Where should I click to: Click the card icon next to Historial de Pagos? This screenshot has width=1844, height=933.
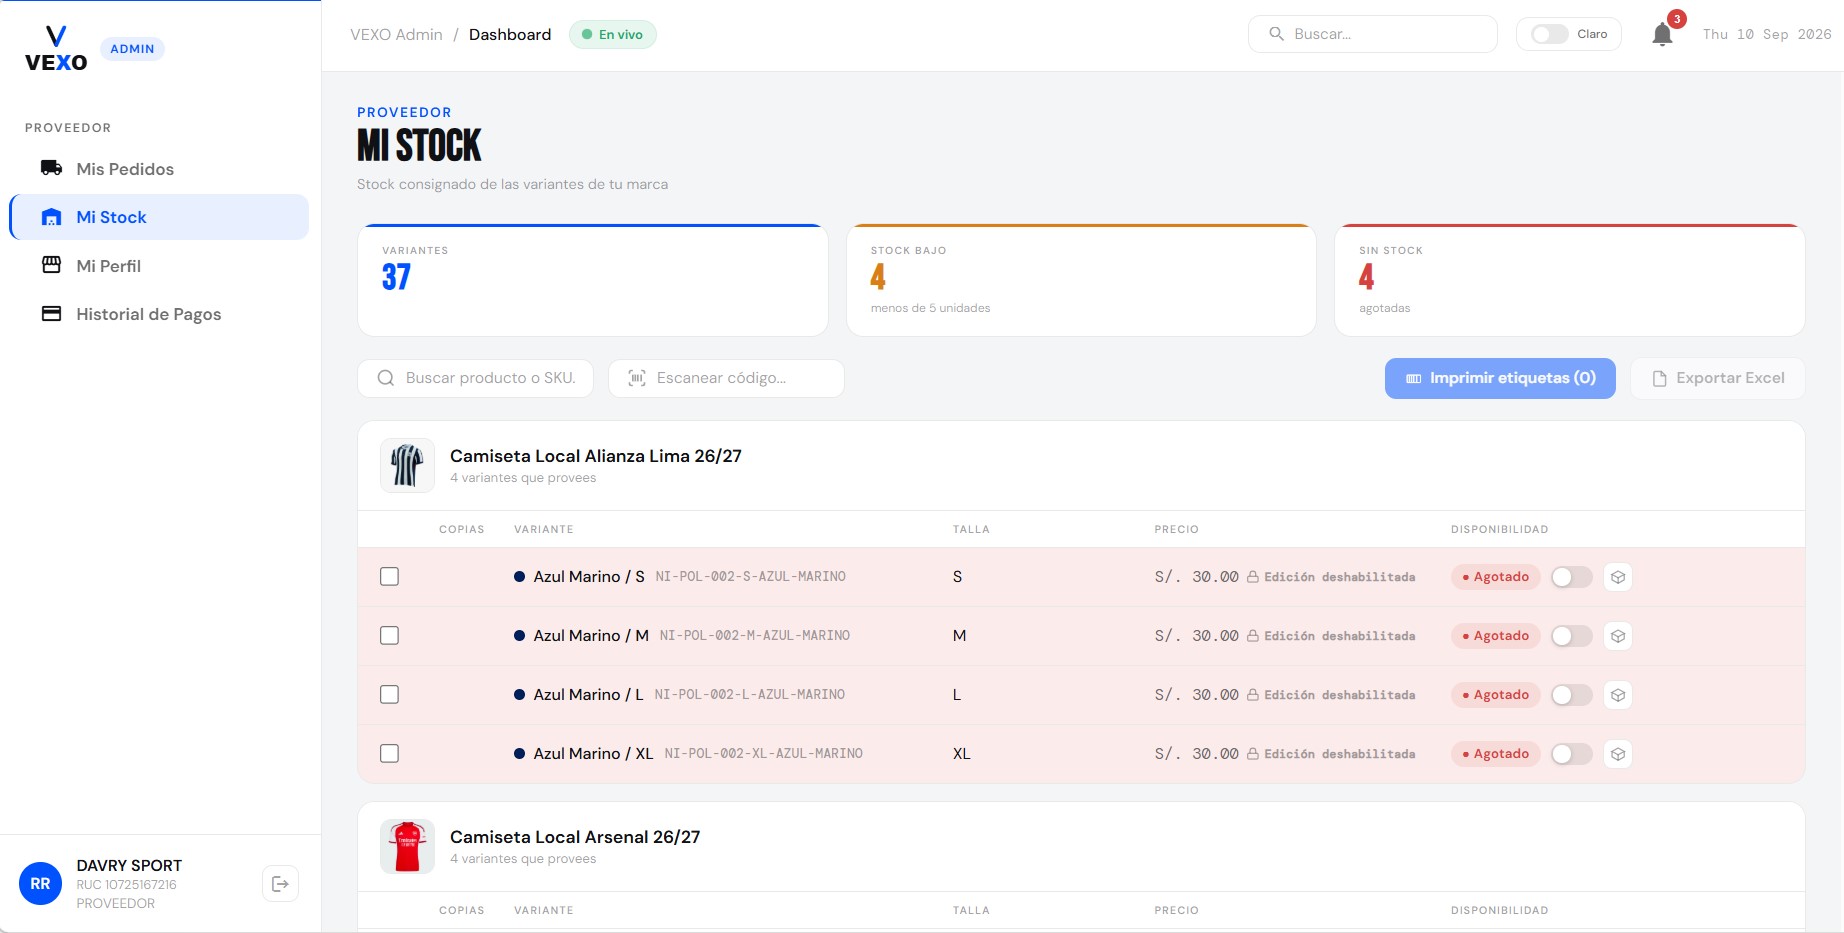tap(51, 314)
